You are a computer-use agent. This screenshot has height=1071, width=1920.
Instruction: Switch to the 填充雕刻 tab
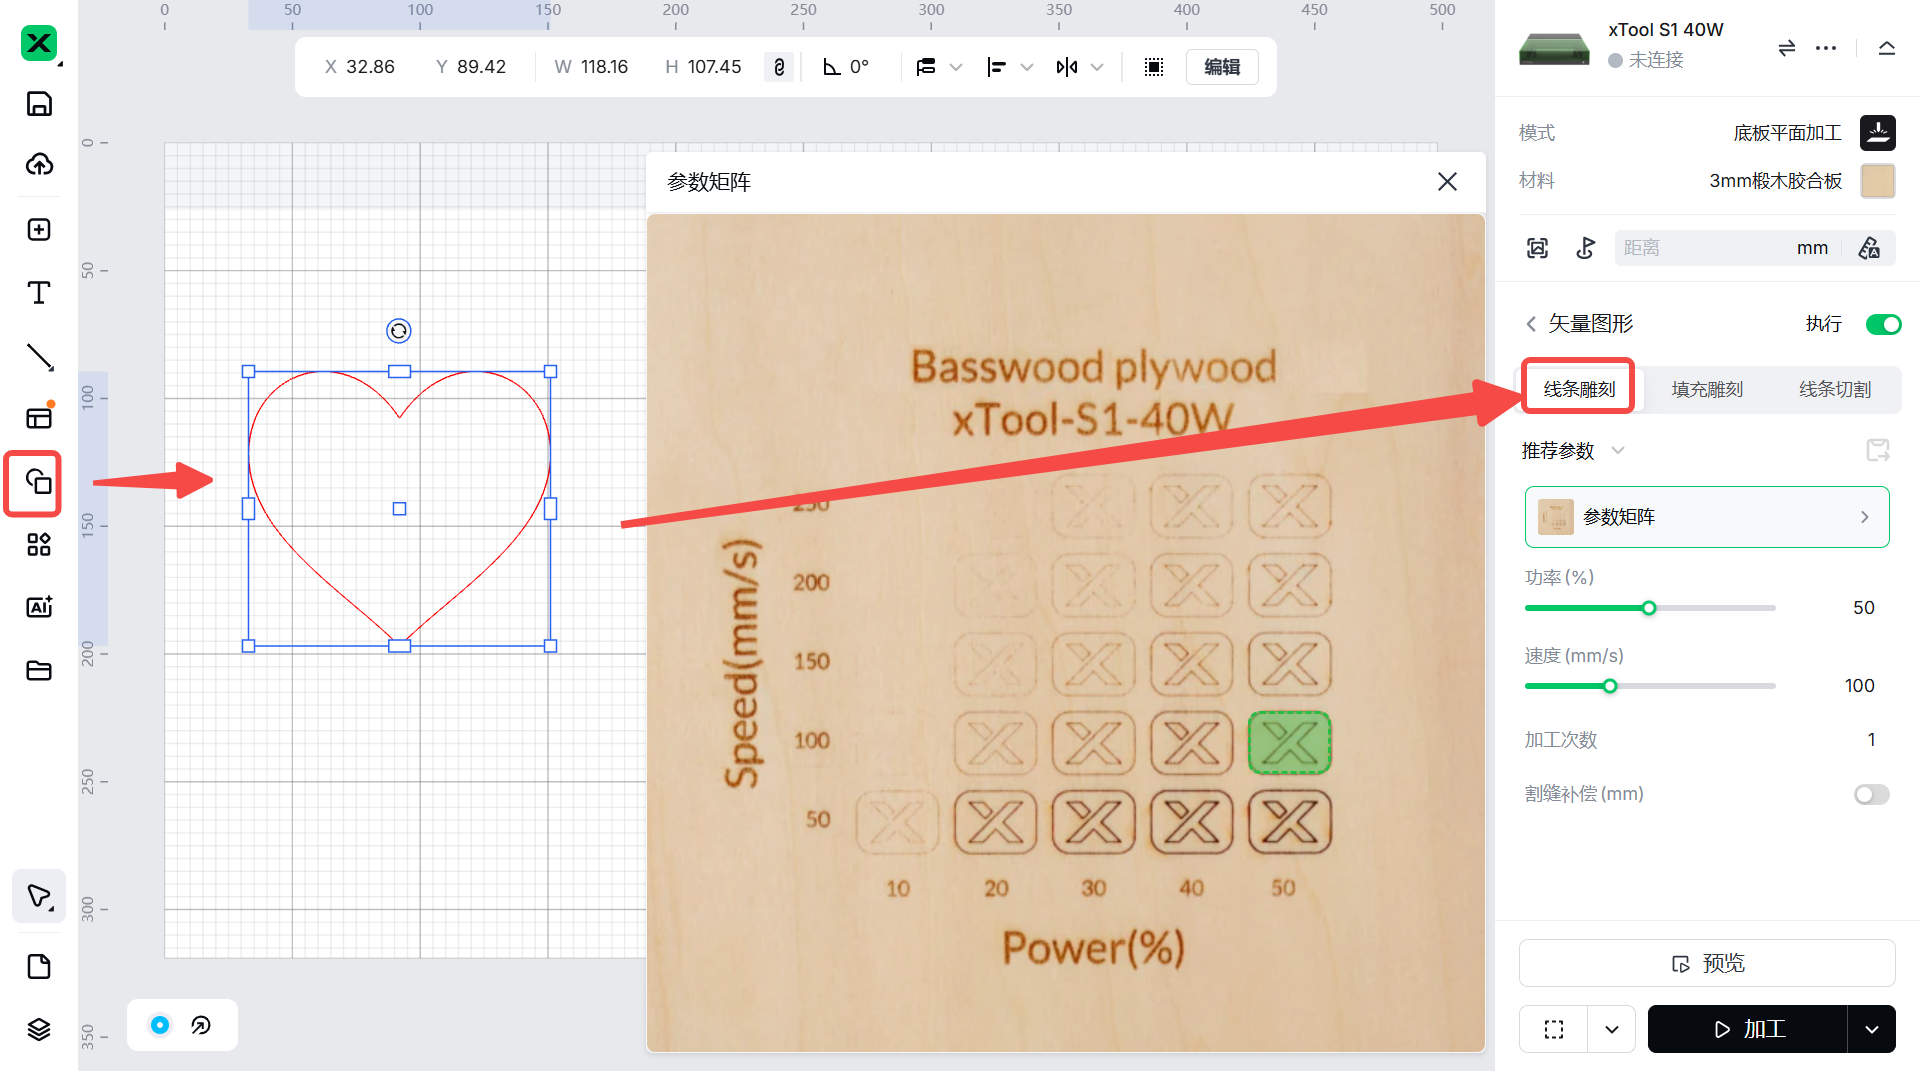click(x=1707, y=390)
